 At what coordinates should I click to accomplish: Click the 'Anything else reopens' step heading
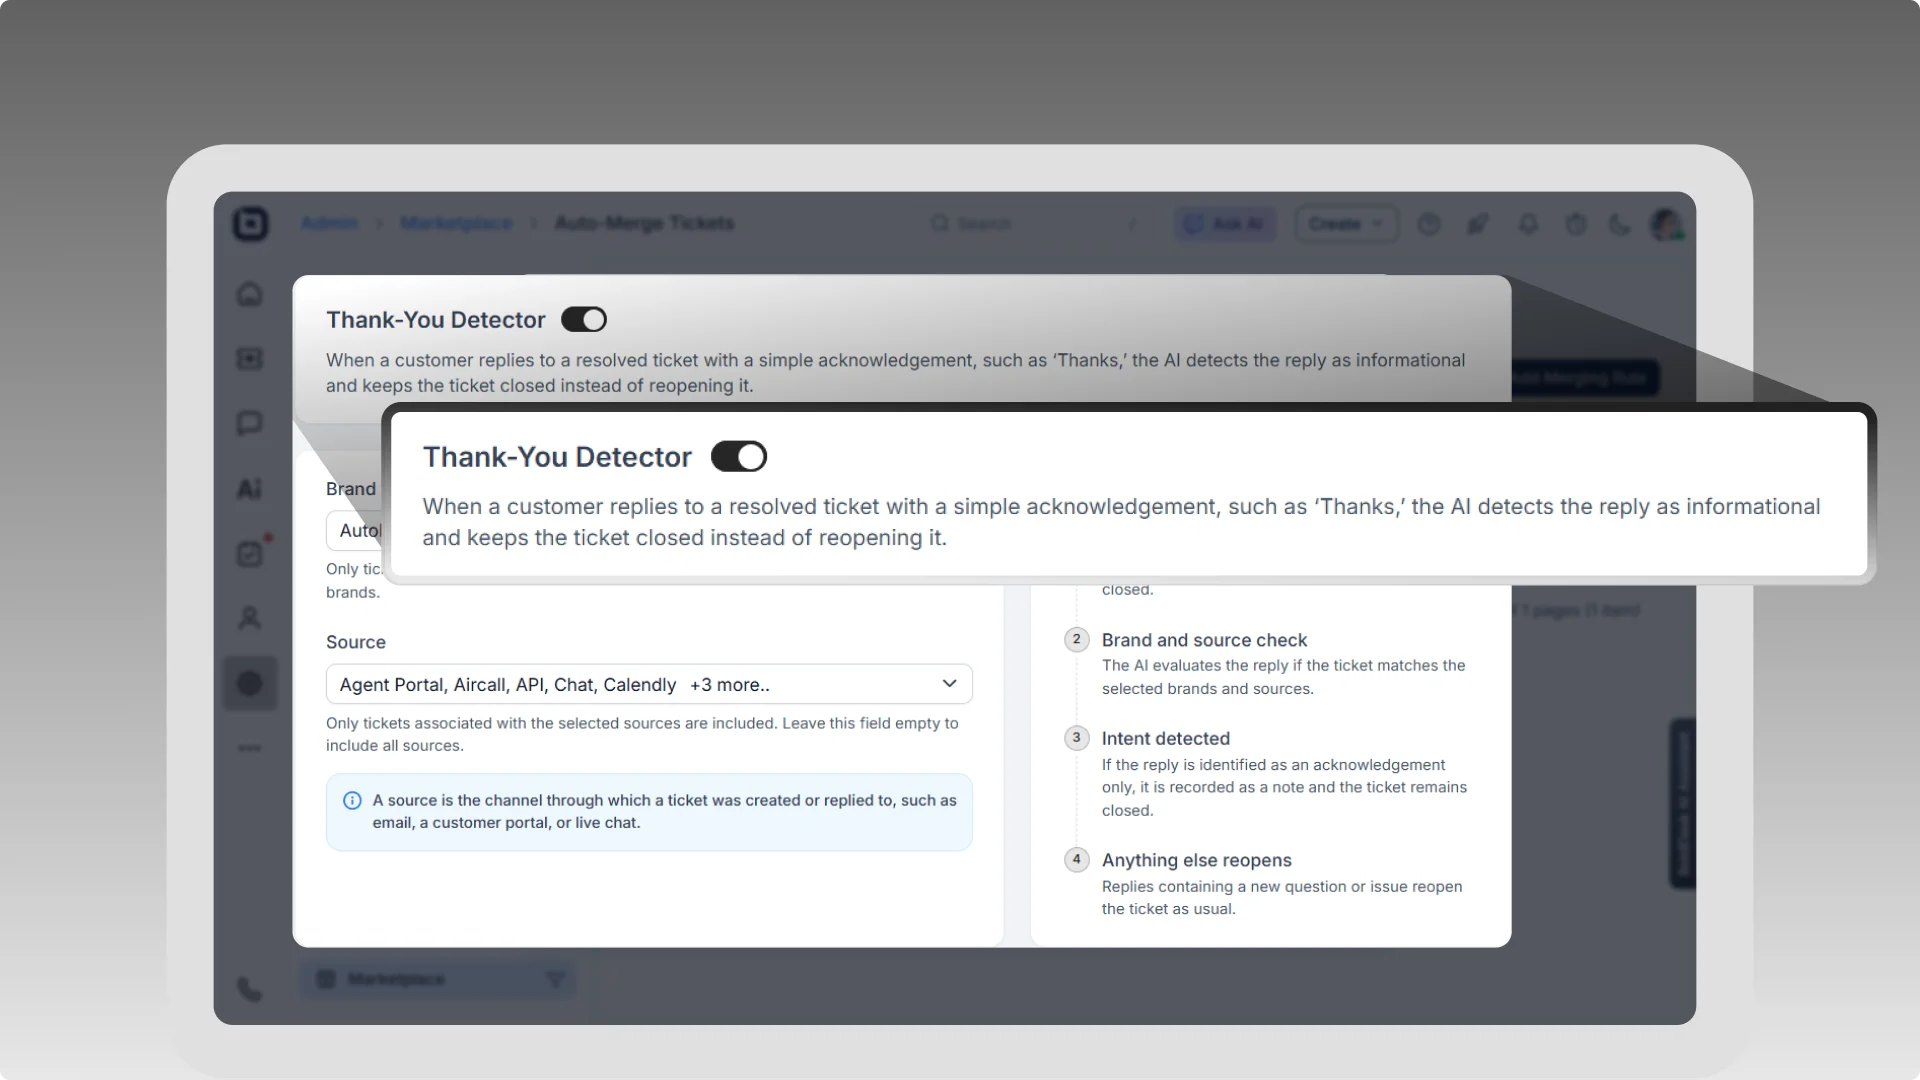pos(1196,860)
